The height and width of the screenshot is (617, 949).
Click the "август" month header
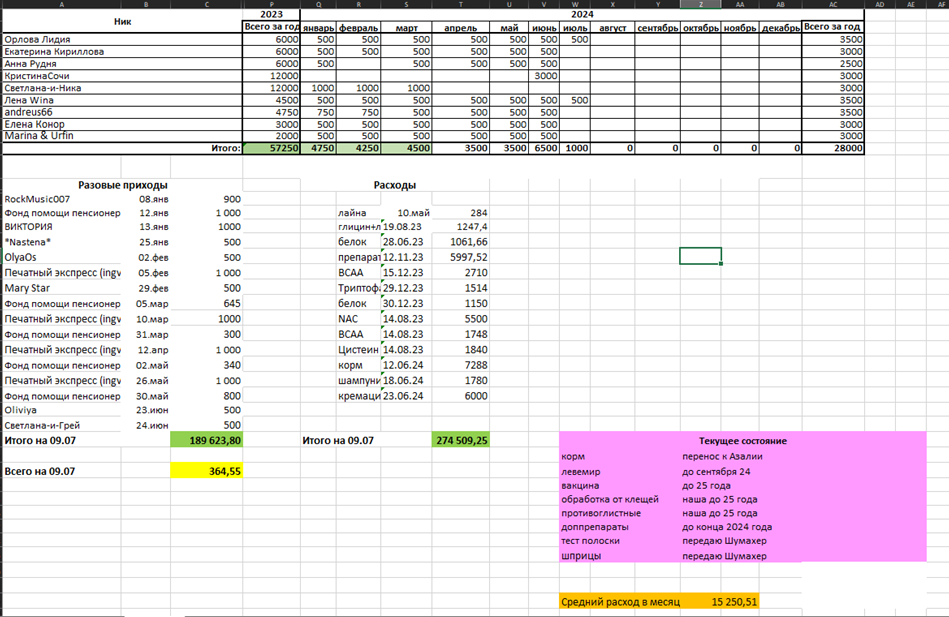coord(612,28)
